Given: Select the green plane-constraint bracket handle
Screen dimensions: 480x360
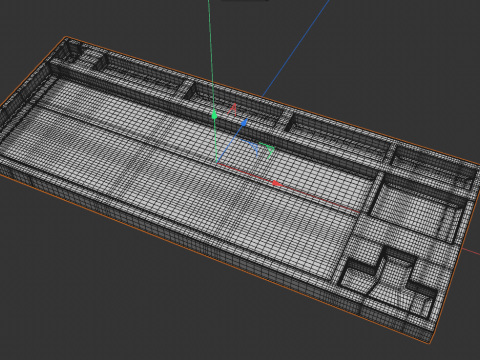Looking at the screenshot, I should pyautogui.click(x=268, y=151).
